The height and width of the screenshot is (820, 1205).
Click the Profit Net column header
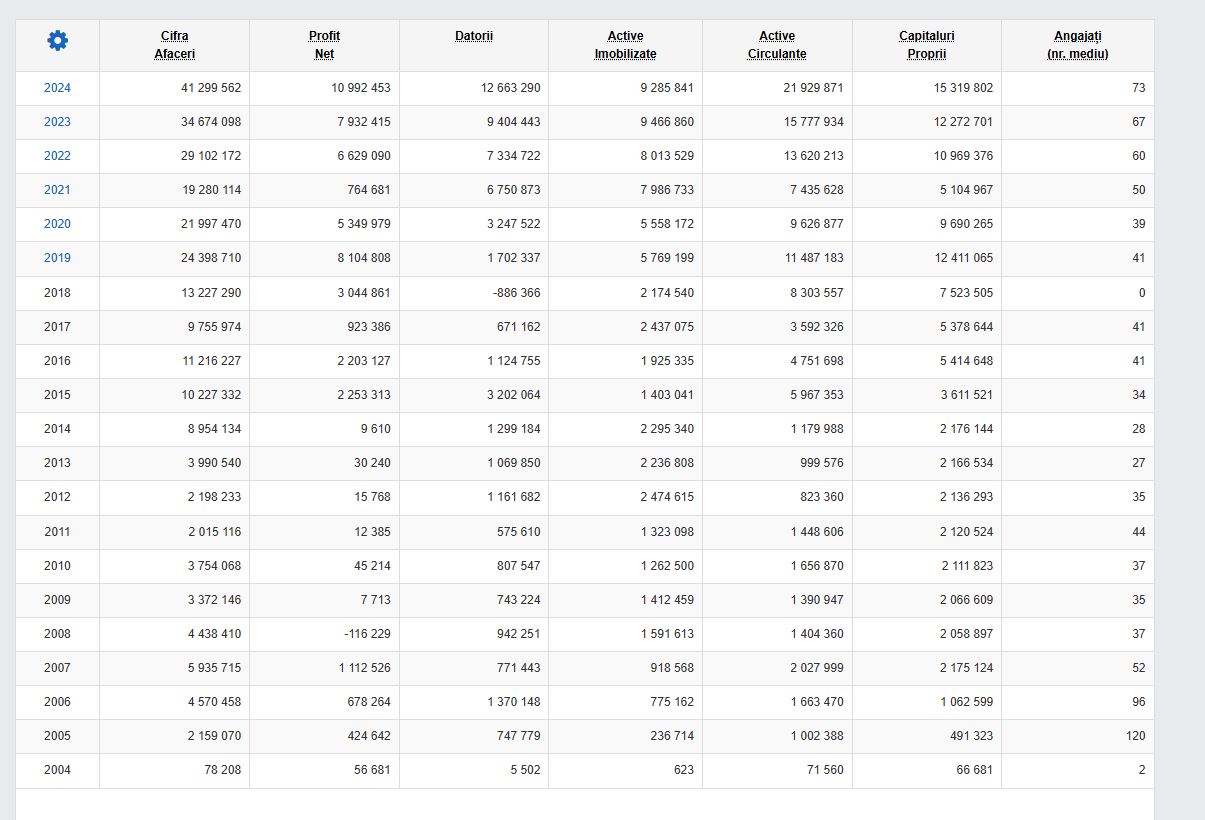(324, 45)
